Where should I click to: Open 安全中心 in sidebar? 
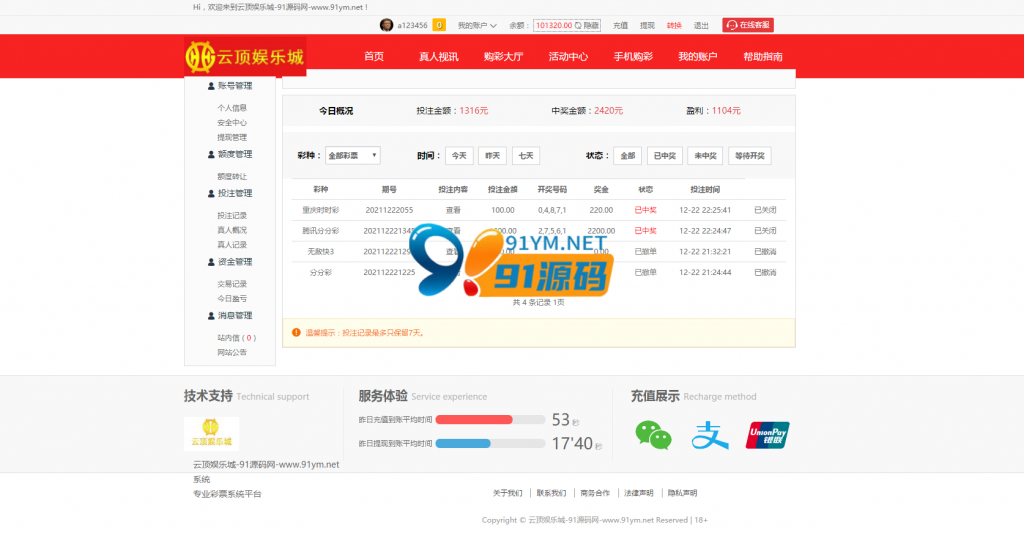coord(232,123)
